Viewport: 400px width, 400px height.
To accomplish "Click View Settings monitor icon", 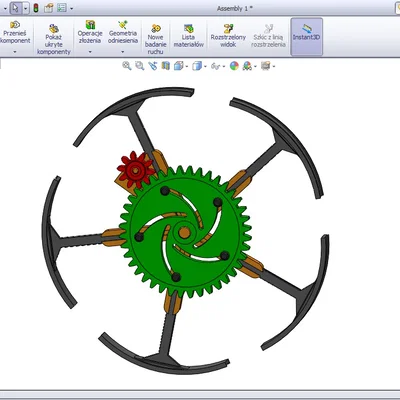I will [x=266, y=66].
